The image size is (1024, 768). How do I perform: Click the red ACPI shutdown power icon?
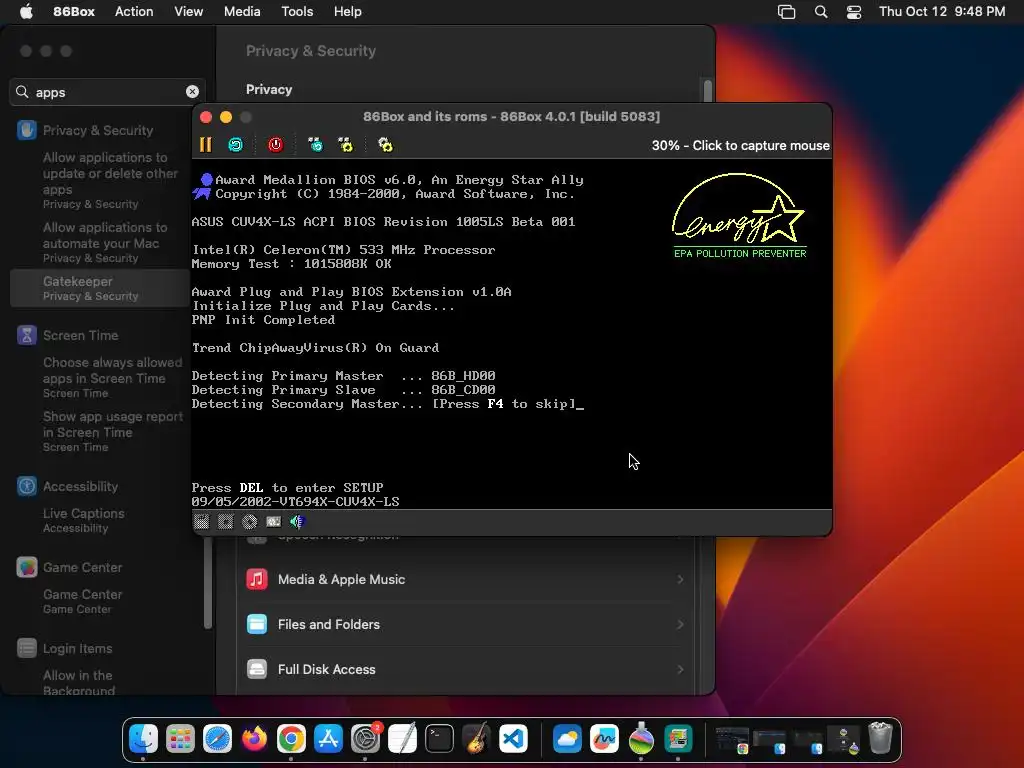click(x=276, y=144)
